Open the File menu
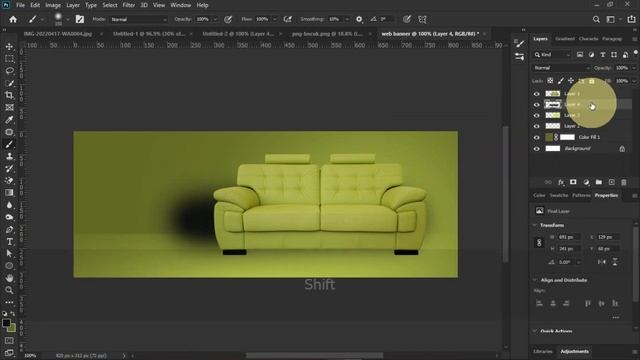The image size is (640, 360). (20, 5)
